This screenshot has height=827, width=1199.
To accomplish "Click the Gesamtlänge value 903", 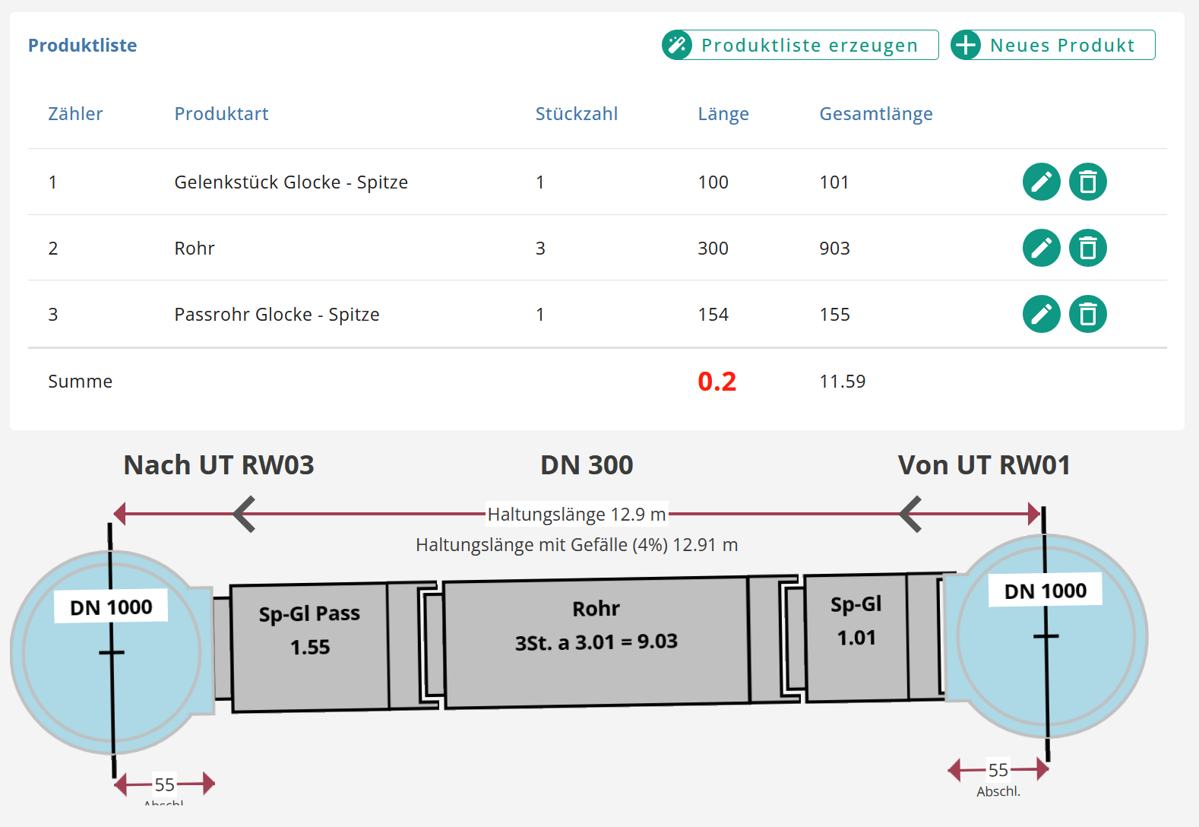I will coord(834,248).
